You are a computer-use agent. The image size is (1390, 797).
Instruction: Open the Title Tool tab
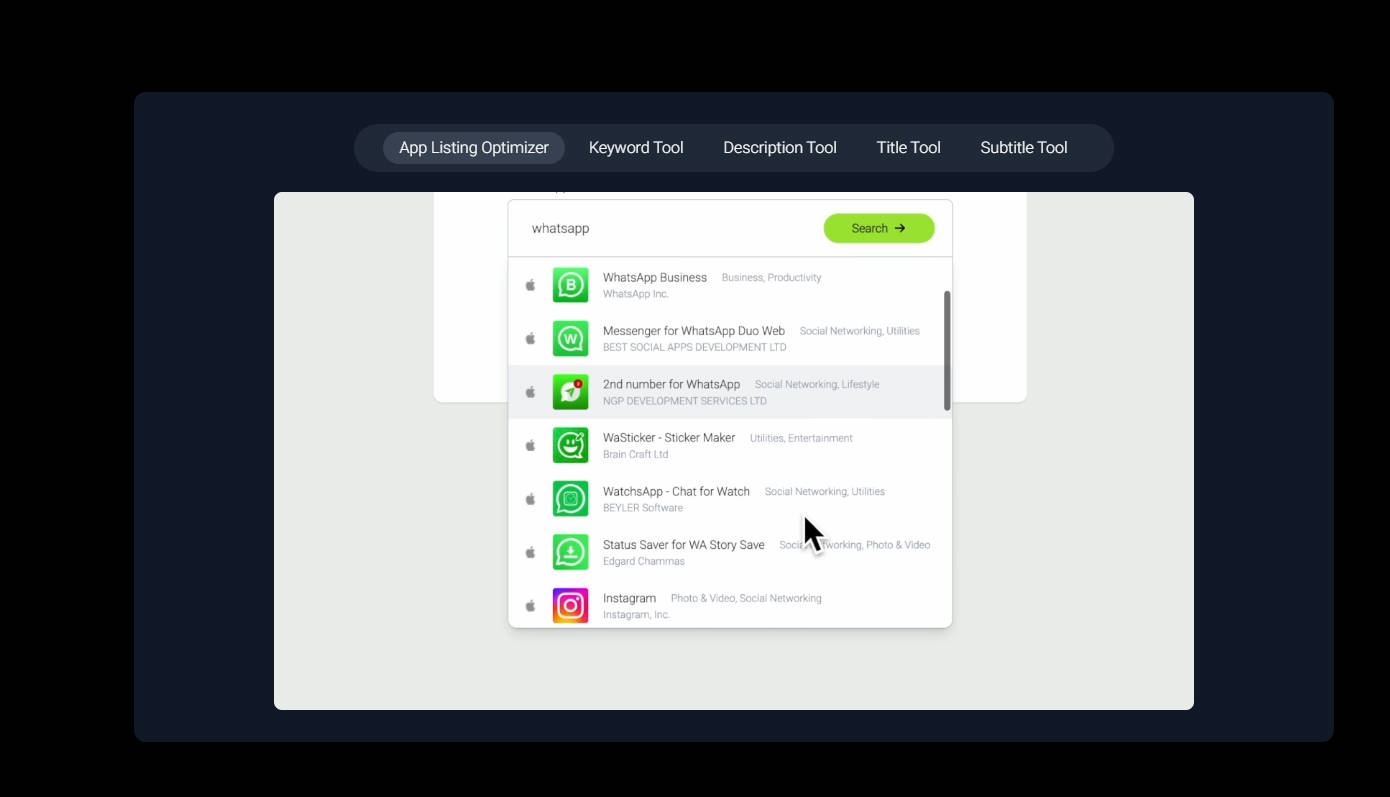908,148
